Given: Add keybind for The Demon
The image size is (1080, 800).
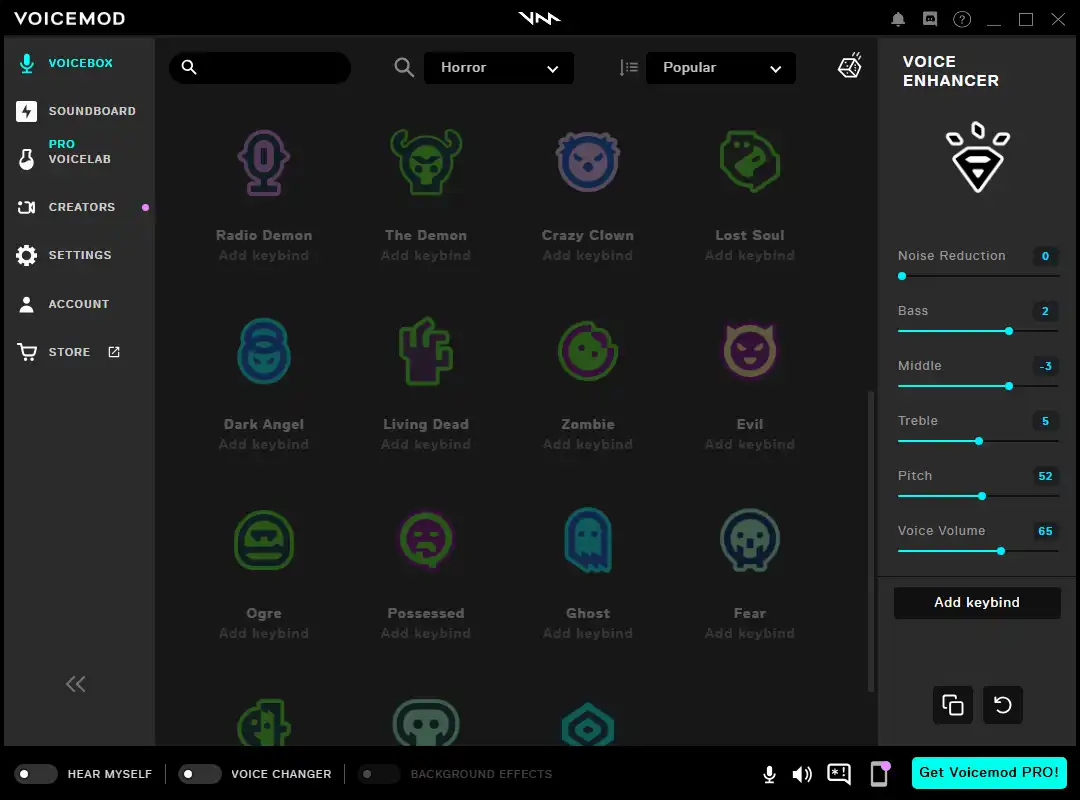Looking at the screenshot, I should (x=426, y=256).
